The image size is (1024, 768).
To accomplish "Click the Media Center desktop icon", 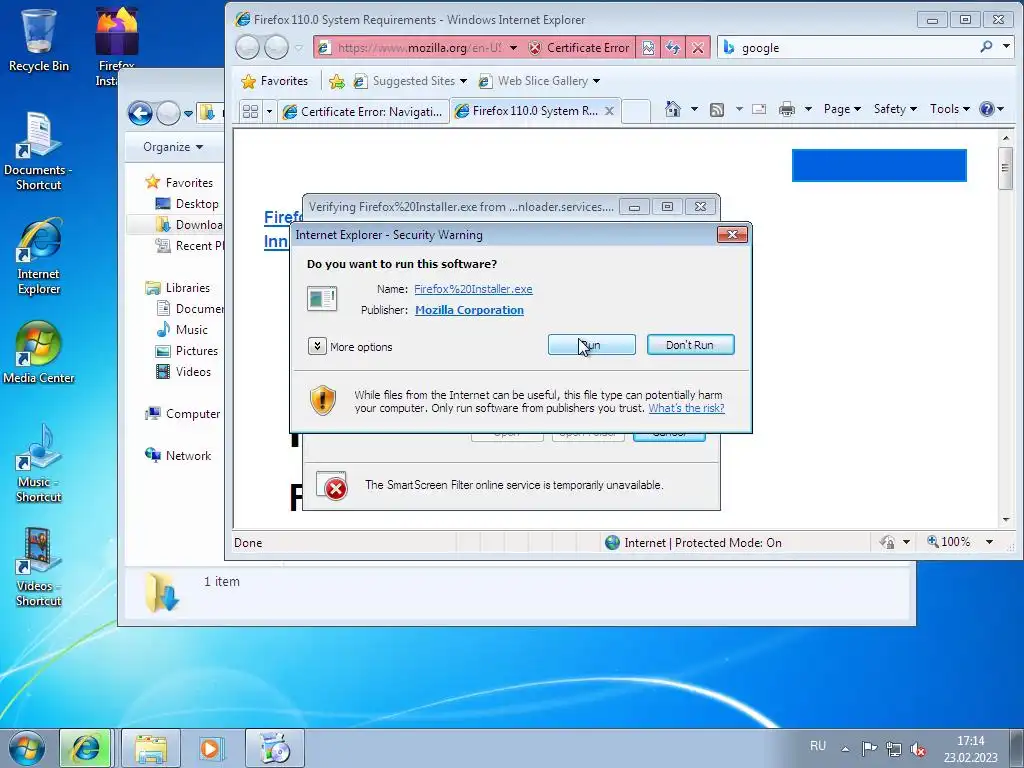I will pos(39,353).
